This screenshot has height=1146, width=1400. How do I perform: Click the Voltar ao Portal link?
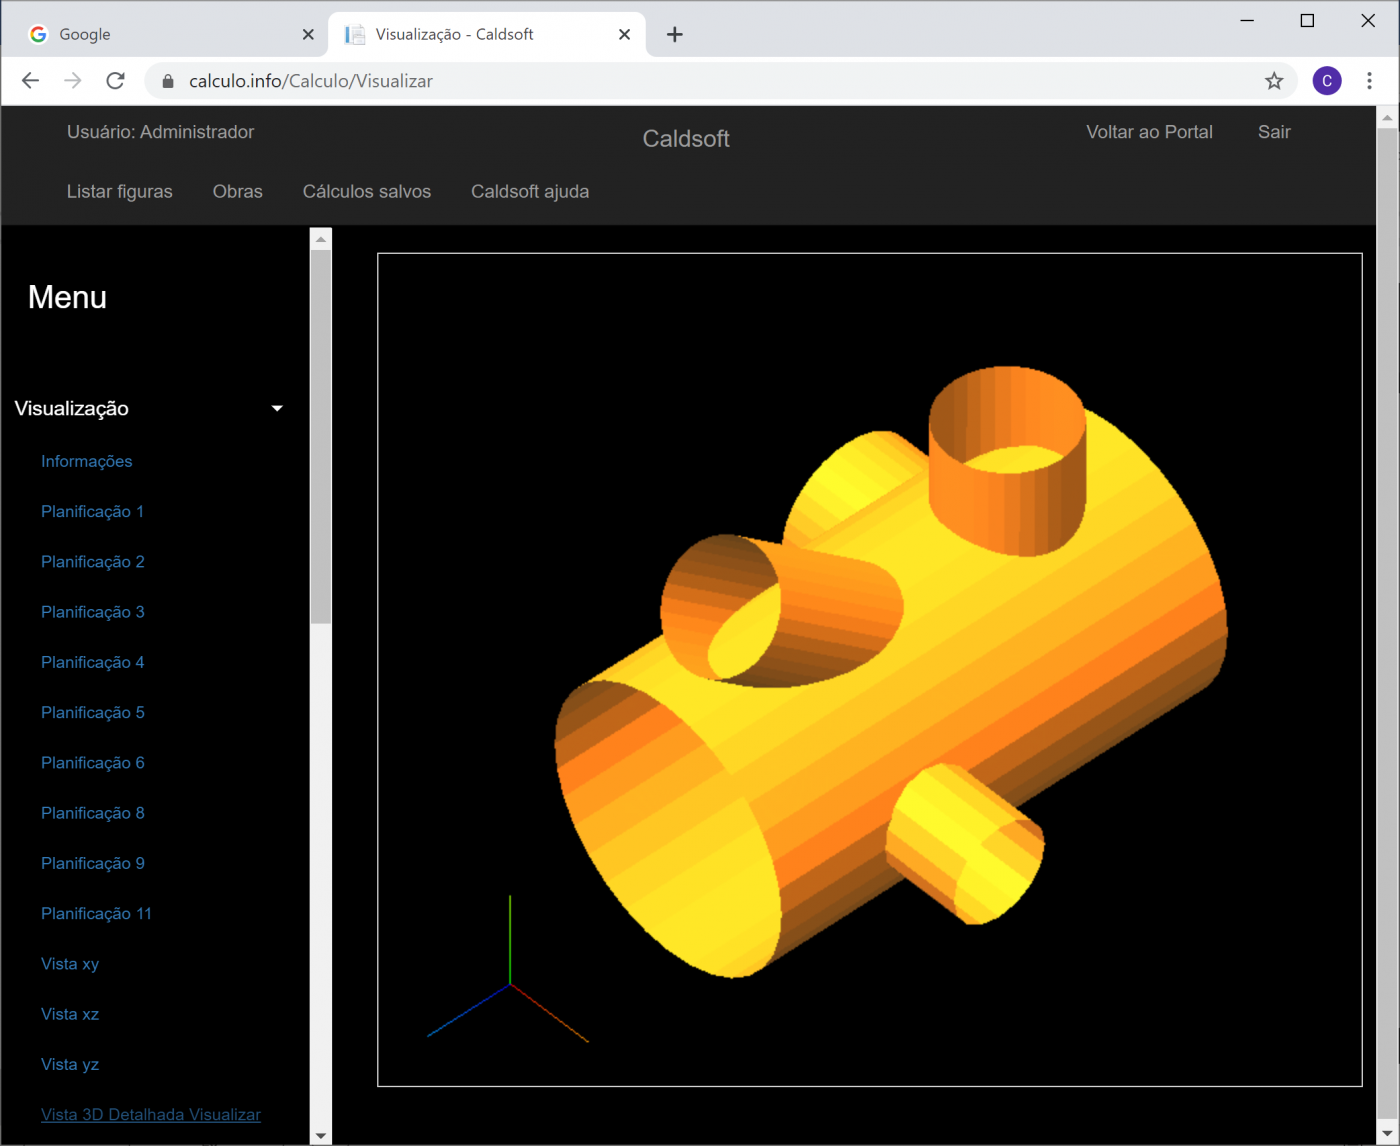click(1149, 132)
